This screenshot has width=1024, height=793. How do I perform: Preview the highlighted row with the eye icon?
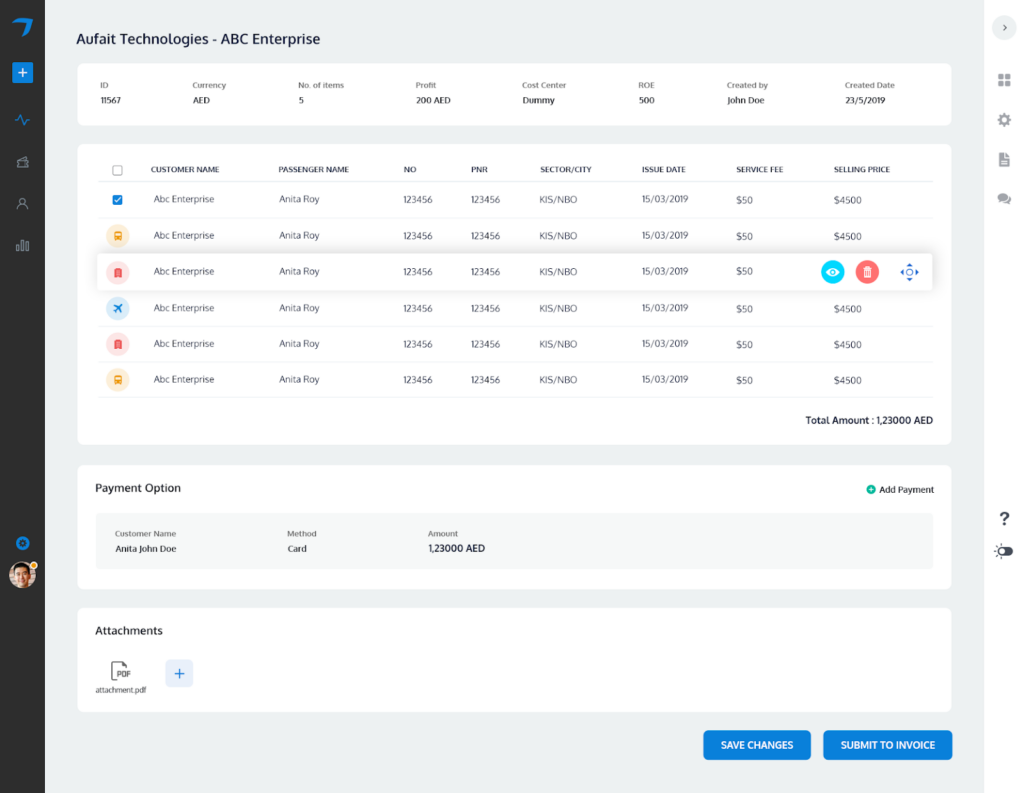pyautogui.click(x=832, y=271)
